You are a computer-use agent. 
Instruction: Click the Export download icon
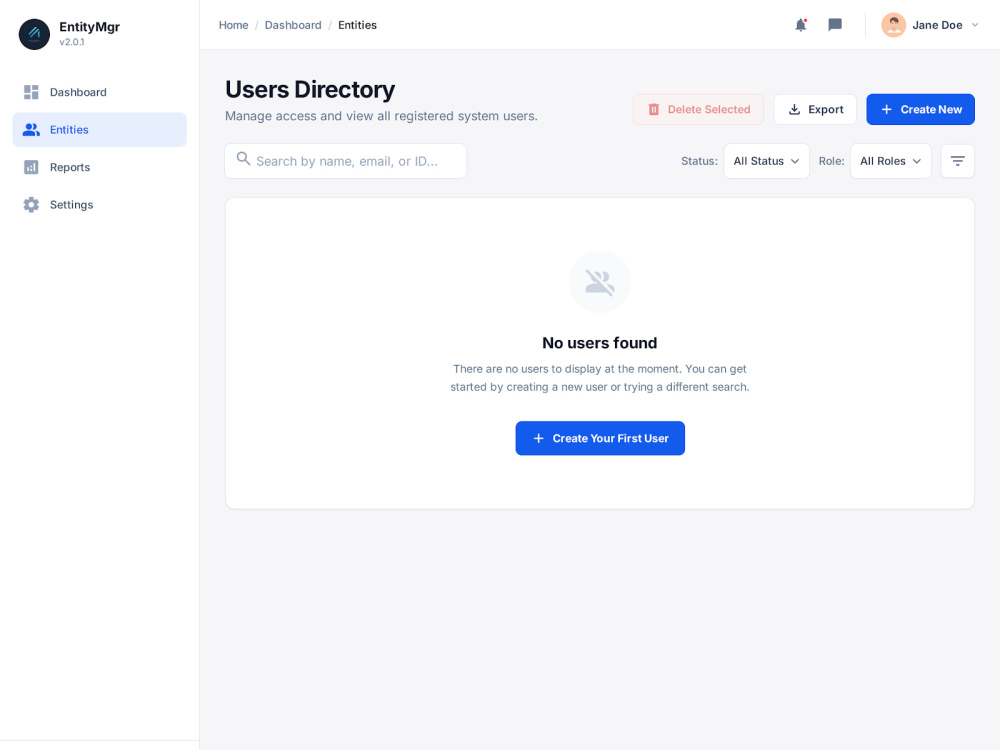[794, 109]
